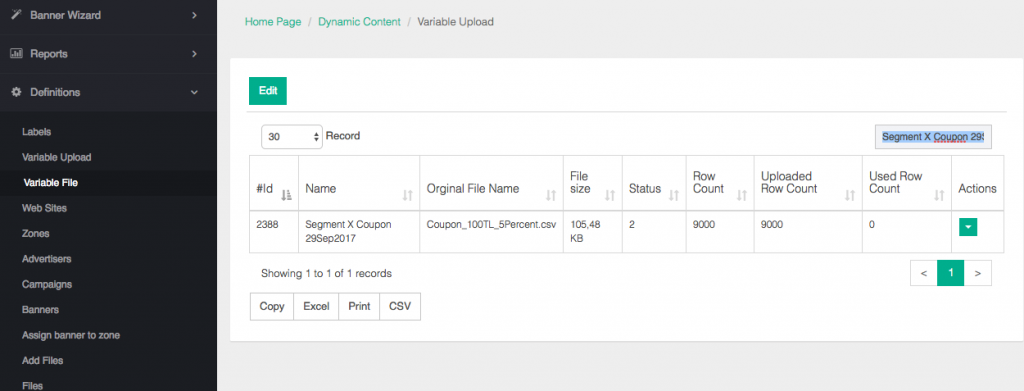Open Zones in the sidebar
The image size is (1024, 391).
coord(35,233)
